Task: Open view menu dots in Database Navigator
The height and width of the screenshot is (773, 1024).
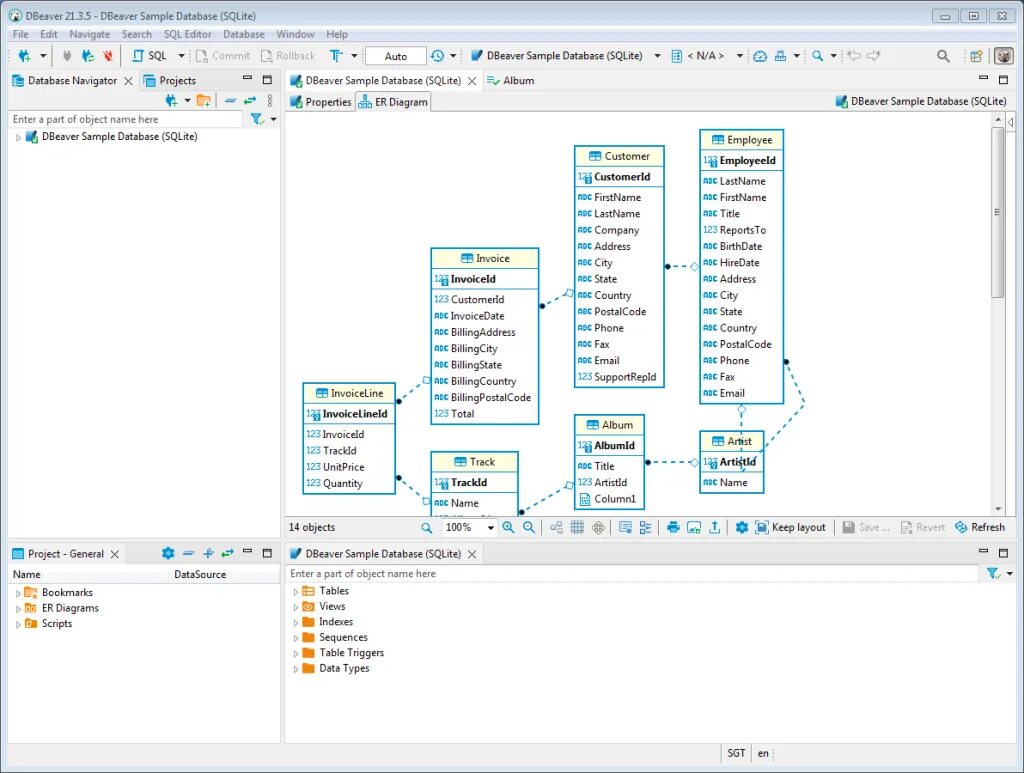Action: pos(270,101)
